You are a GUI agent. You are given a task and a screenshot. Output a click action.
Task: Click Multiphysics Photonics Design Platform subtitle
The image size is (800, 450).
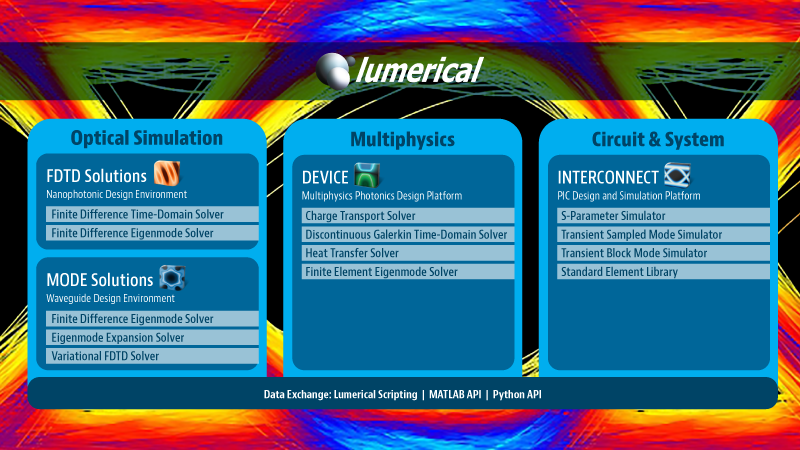[382, 196]
